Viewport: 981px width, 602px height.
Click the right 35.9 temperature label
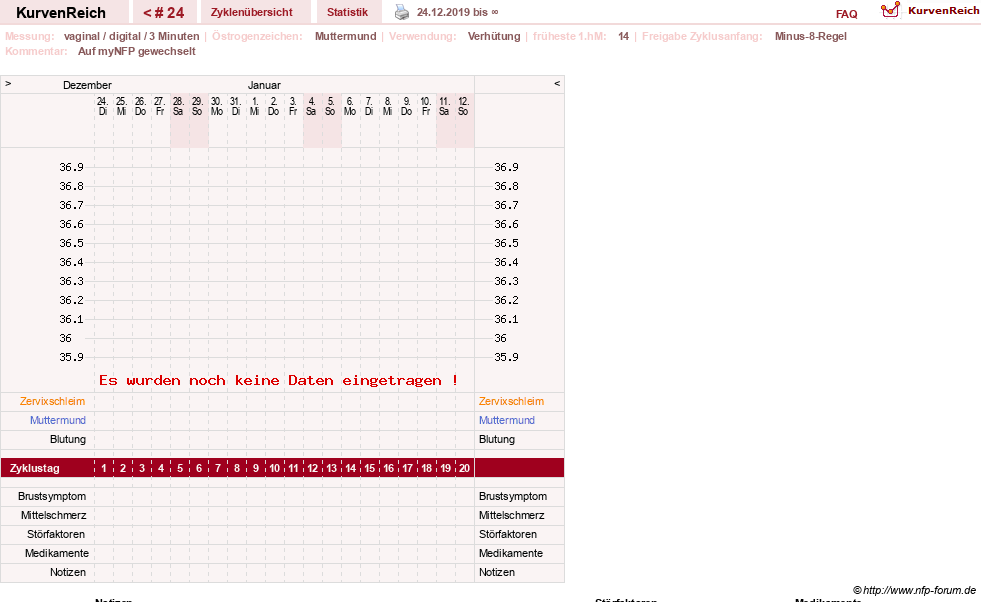point(506,357)
